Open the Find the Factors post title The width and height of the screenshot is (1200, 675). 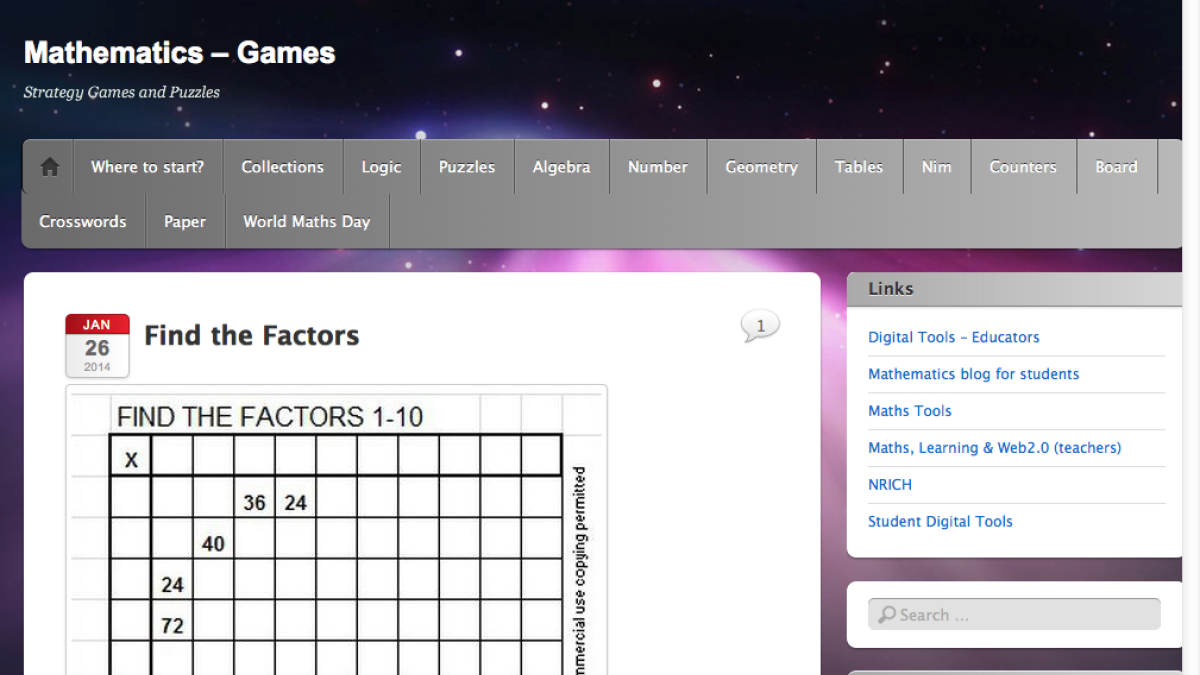pyautogui.click(x=251, y=336)
